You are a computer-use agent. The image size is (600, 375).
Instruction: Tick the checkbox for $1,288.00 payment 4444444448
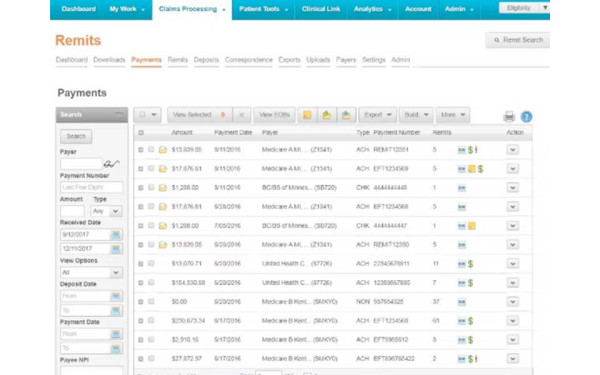pyautogui.click(x=151, y=188)
